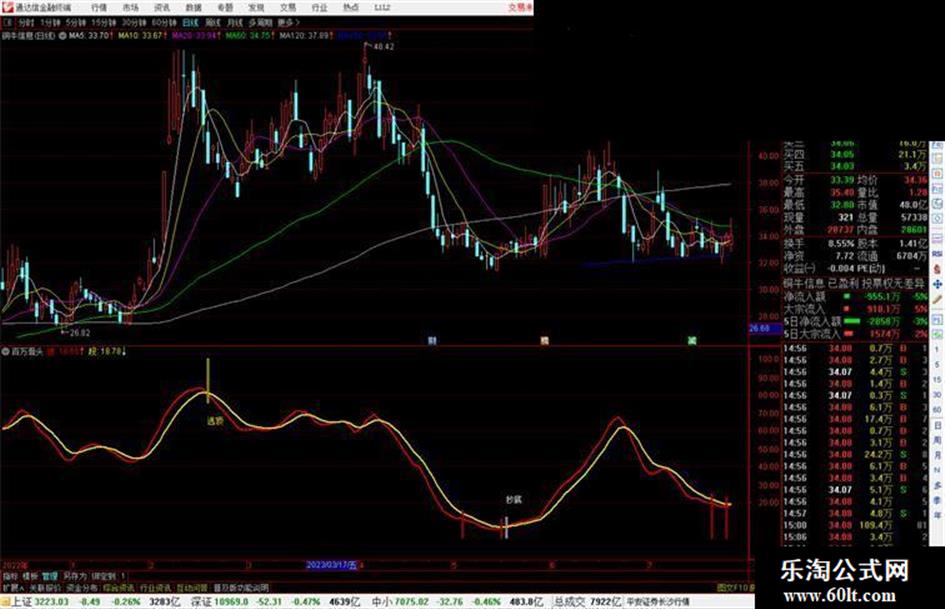Open the 行情 menu
945x609 pixels.
[99, 7]
